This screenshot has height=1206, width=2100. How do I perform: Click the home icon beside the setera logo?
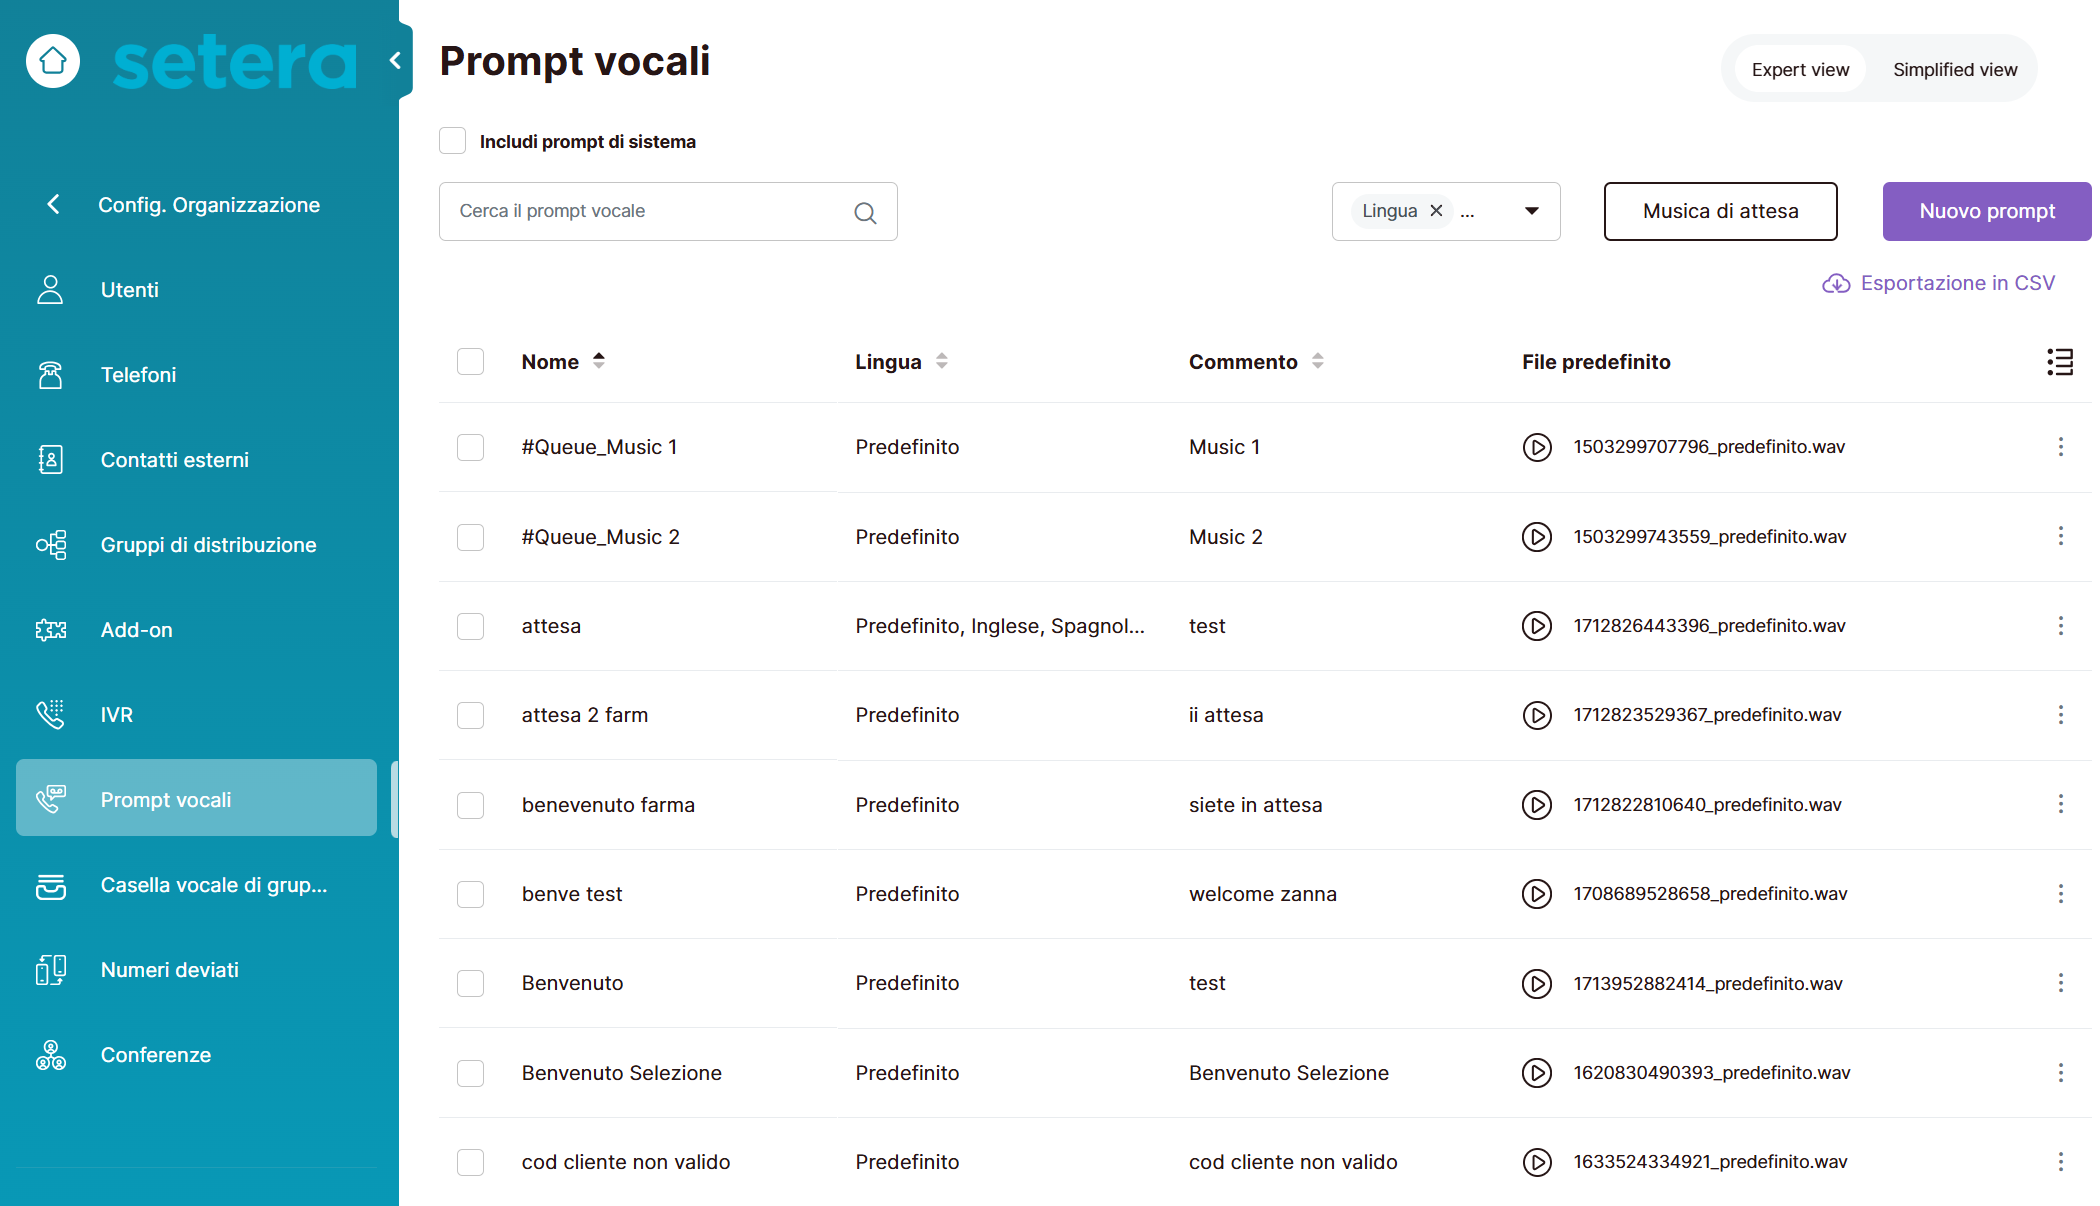[x=53, y=61]
